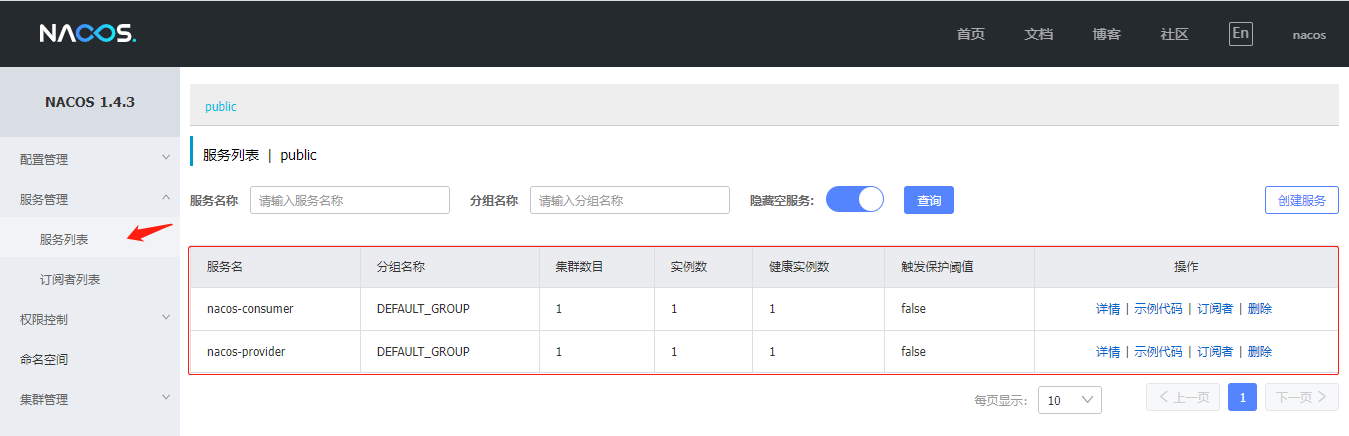Open 示例代码 for nacos-provider

pyautogui.click(x=1158, y=352)
